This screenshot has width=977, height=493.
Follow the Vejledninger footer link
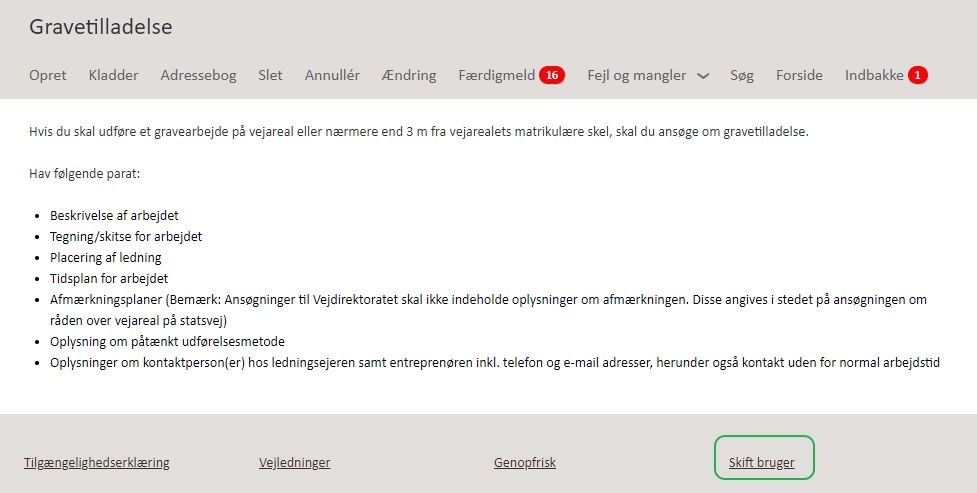tap(294, 463)
